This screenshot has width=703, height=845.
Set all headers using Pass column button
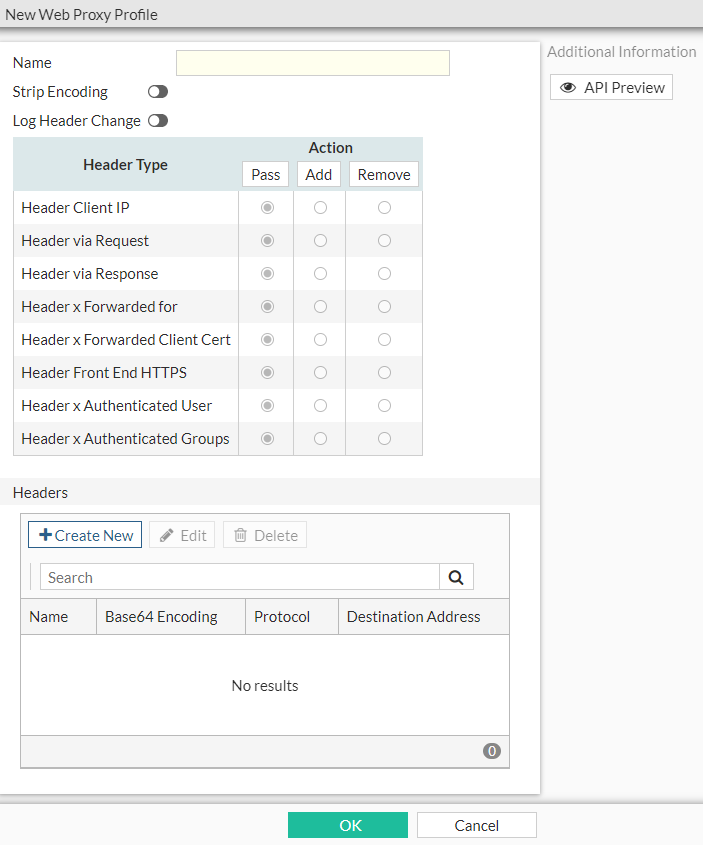tap(266, 174)
